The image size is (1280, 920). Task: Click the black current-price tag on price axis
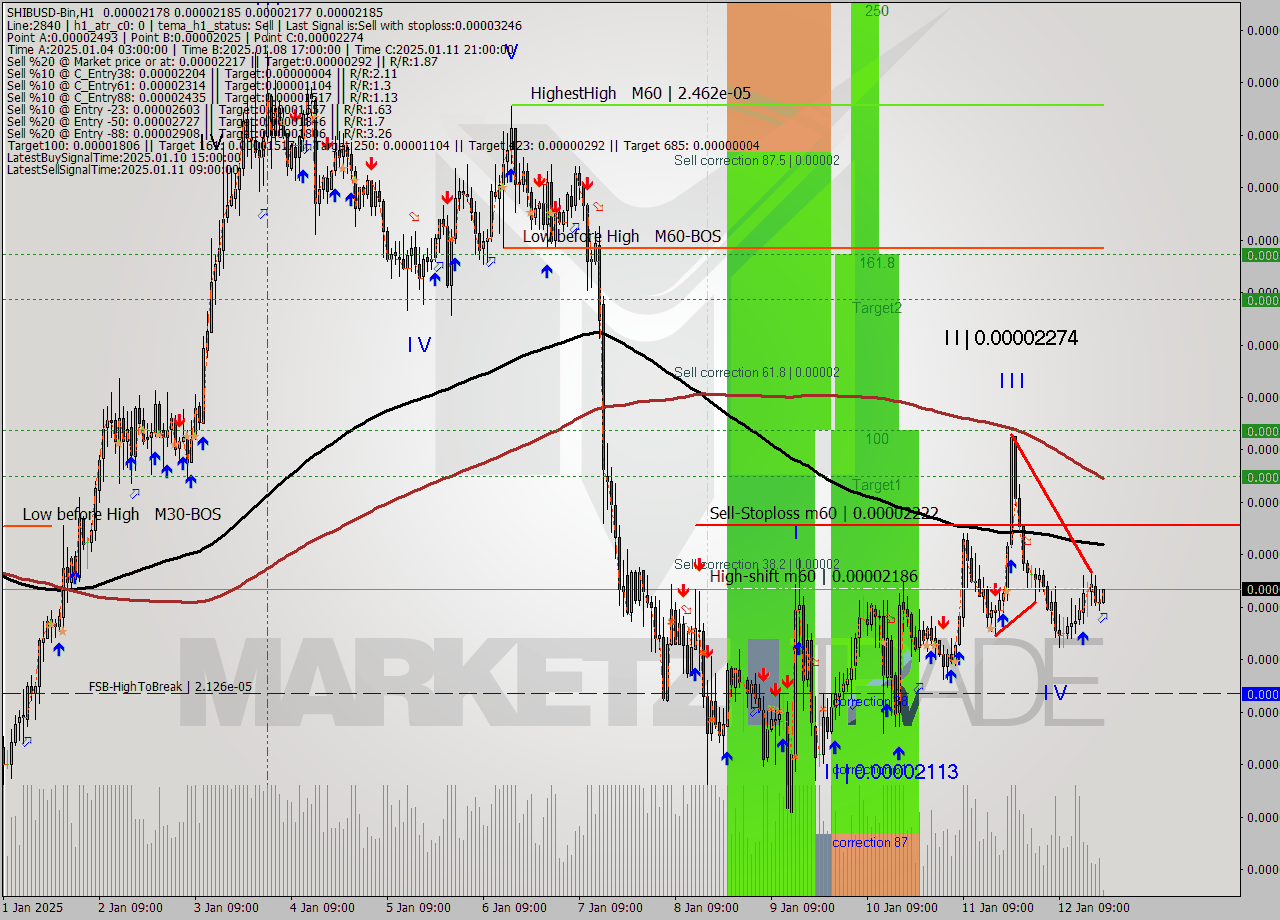coord(1260,589)
